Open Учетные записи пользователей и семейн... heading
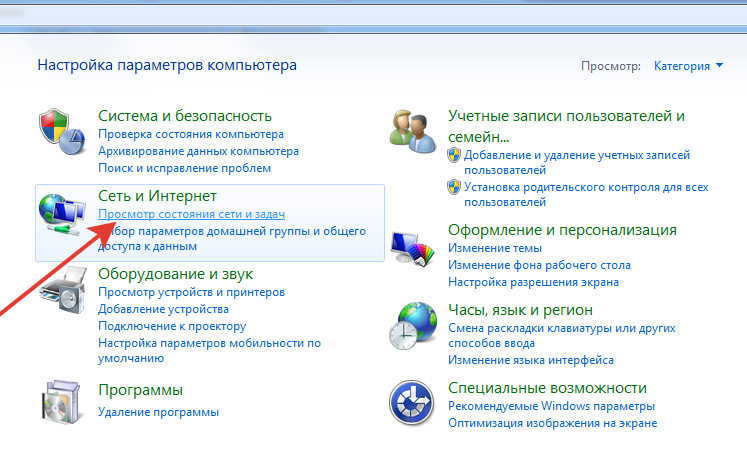The width and height of the screenshot is (747, 450). coord(566,126)
